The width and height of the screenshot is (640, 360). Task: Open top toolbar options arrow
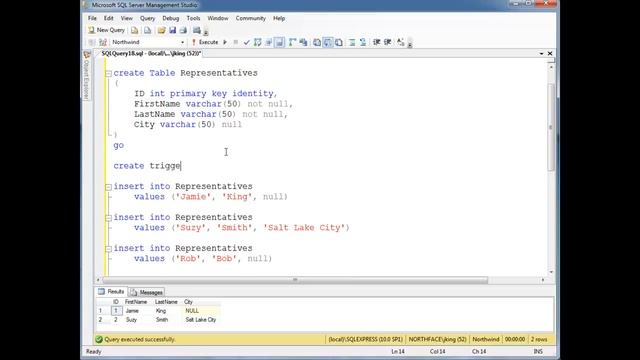tap(206, 32)
